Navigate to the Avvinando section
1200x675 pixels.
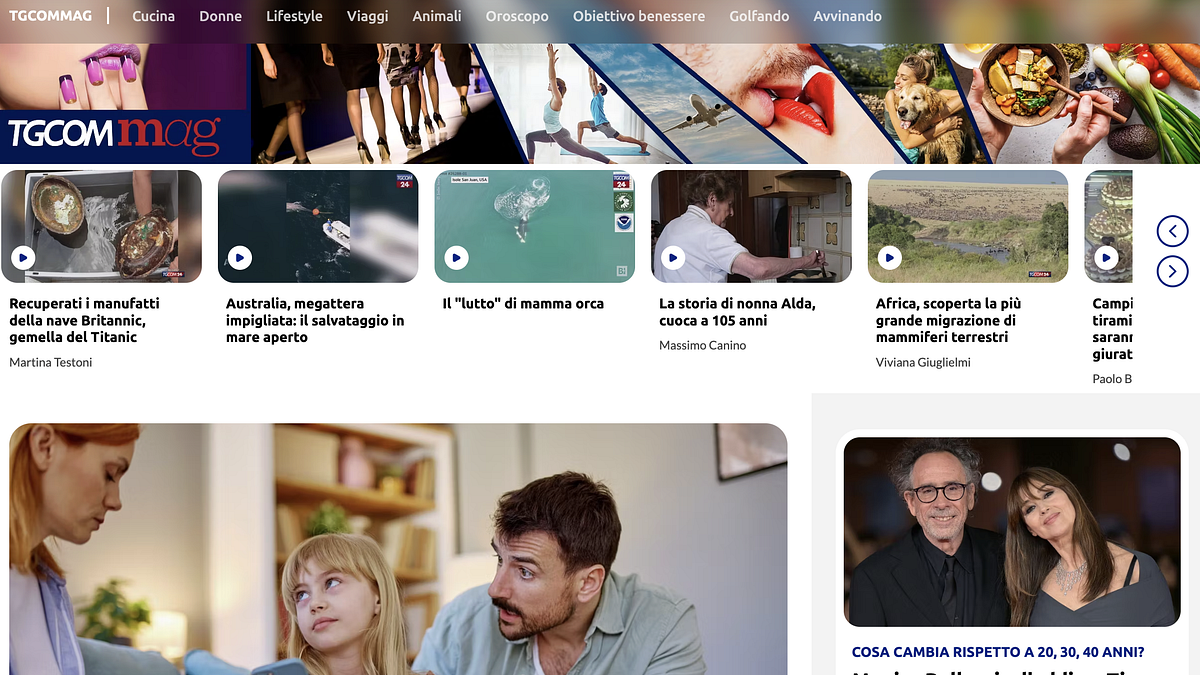point(847,16)
